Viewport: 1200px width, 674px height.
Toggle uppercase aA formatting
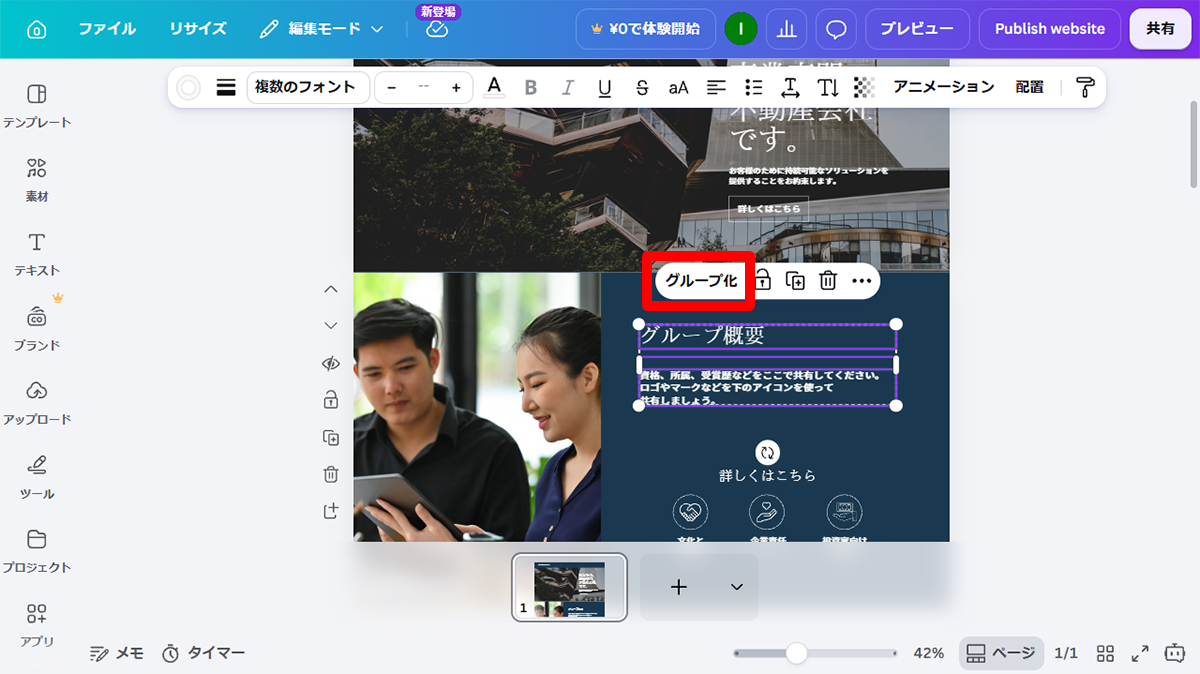(x=679, y=87)
